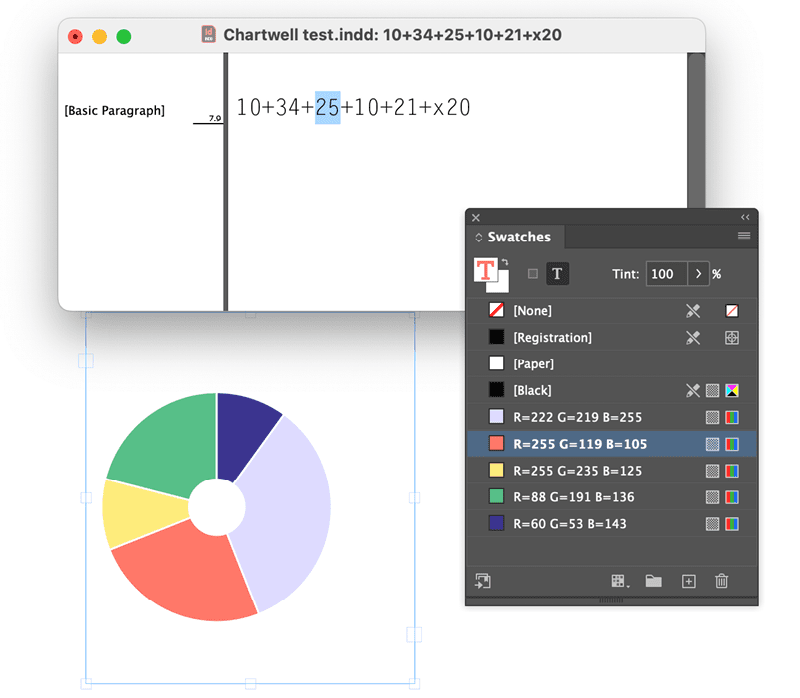Choose swatch R=255 G=235 B=125
800x698 pixels.
point(612,470)
